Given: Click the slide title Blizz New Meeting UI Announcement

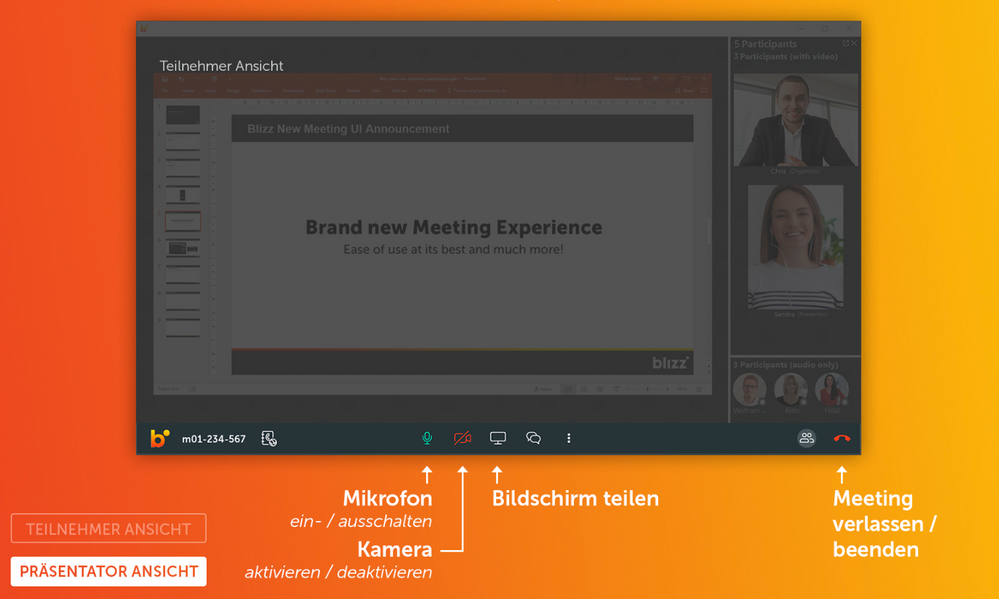Looking at the screenshot, I should coord(348,129).
